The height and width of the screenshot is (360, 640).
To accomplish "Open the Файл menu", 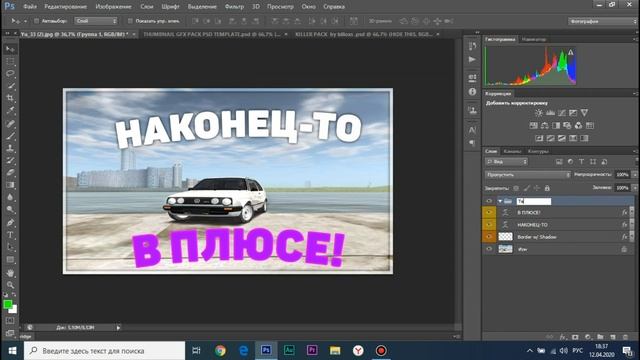I will [30, 7].
